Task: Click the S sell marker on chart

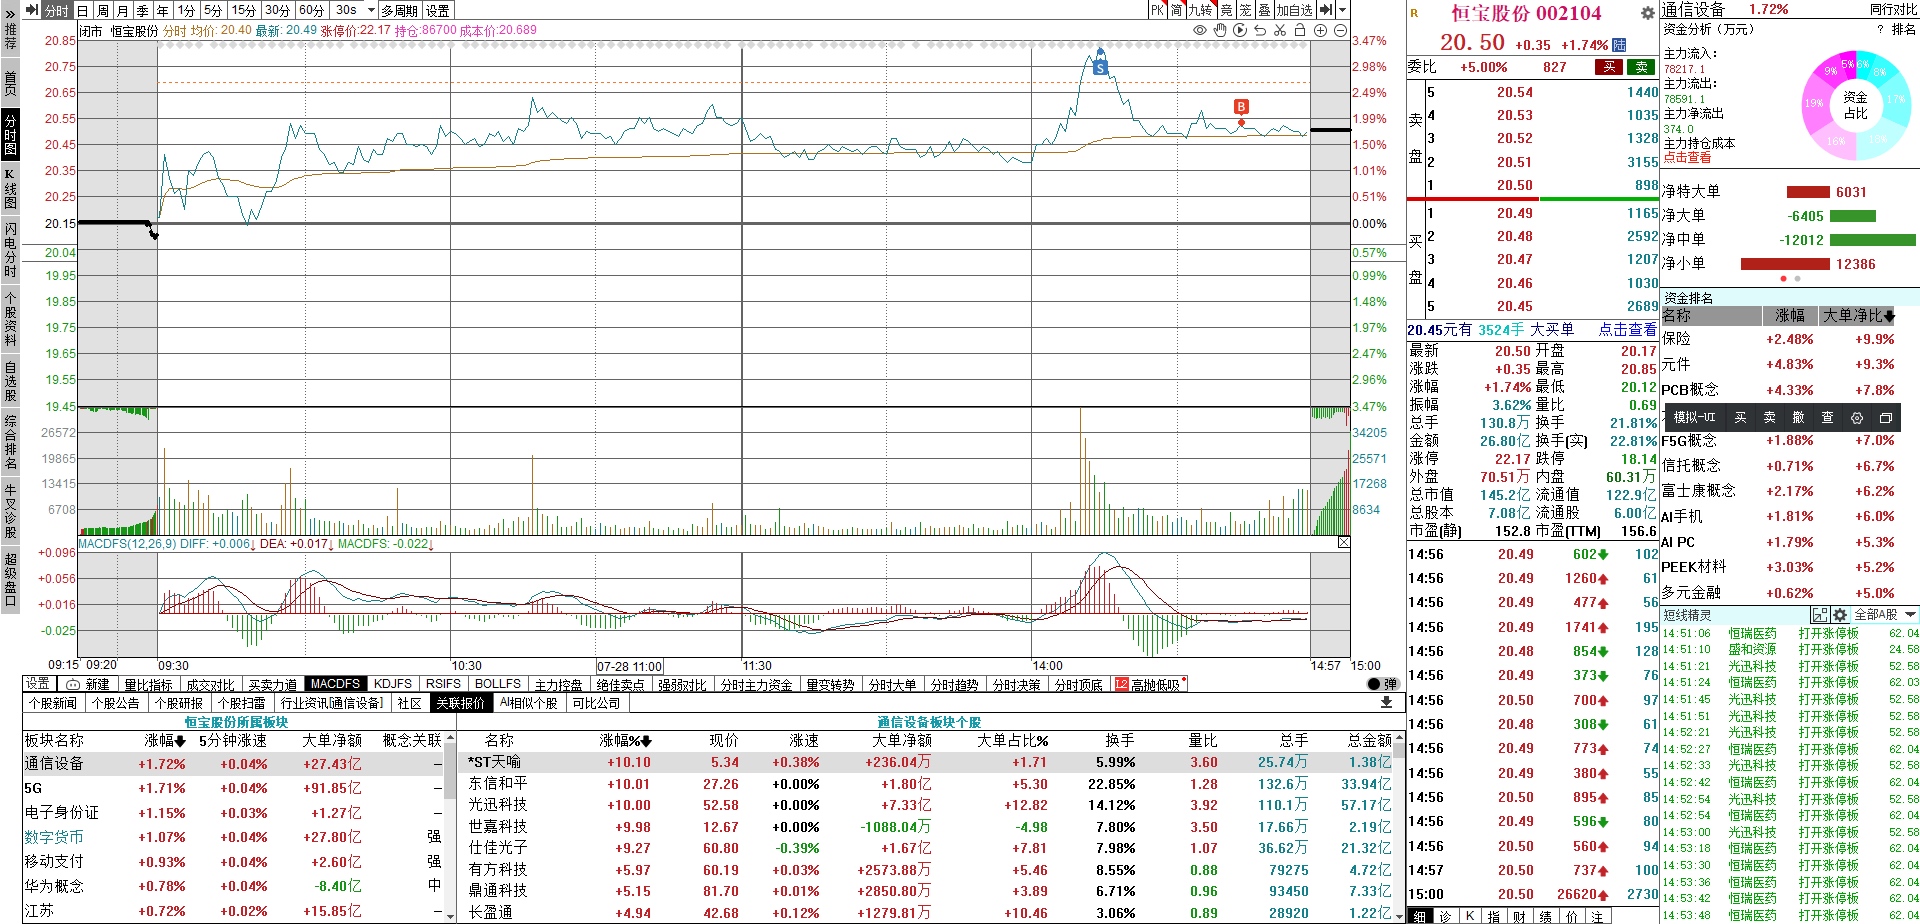Action: tap(1100, 68)
